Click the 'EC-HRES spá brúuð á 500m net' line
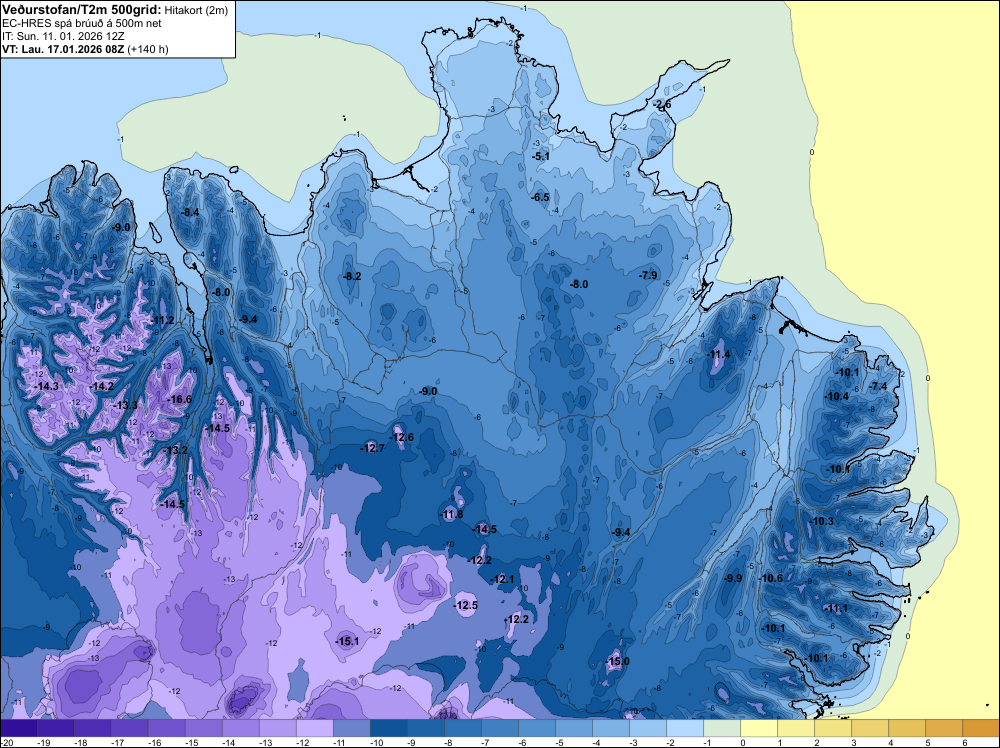The height and width of the screenshot is (748, 1000). pyautogui.click(x=82, y=24)
